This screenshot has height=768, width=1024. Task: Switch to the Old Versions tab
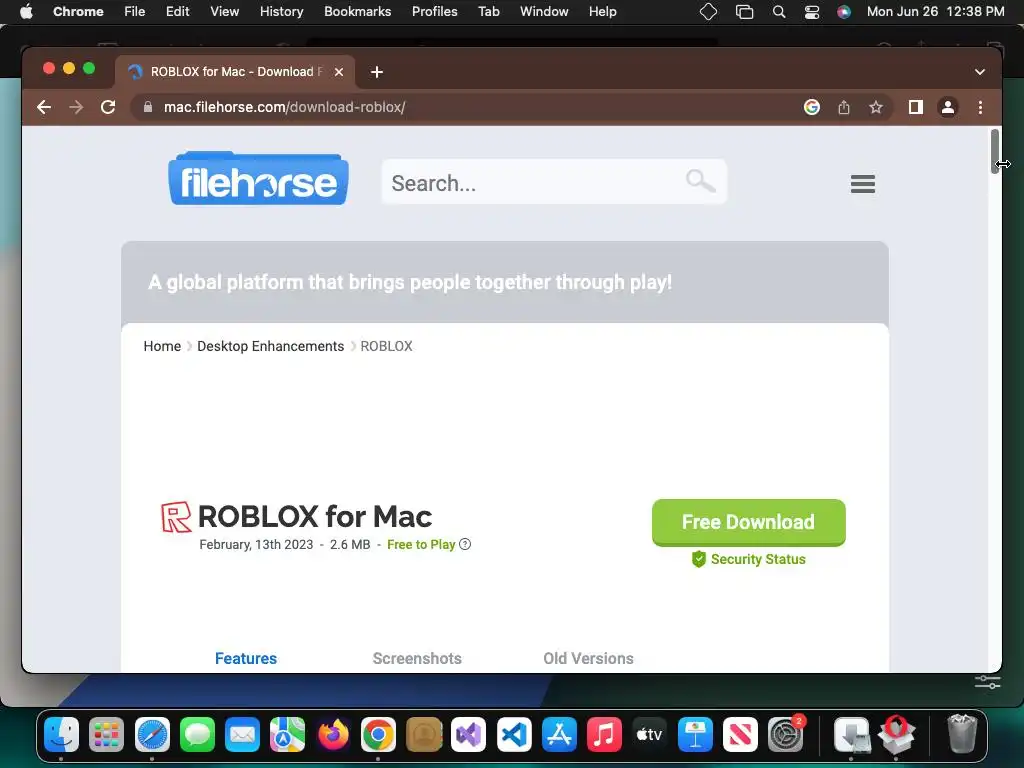(588, 658)
